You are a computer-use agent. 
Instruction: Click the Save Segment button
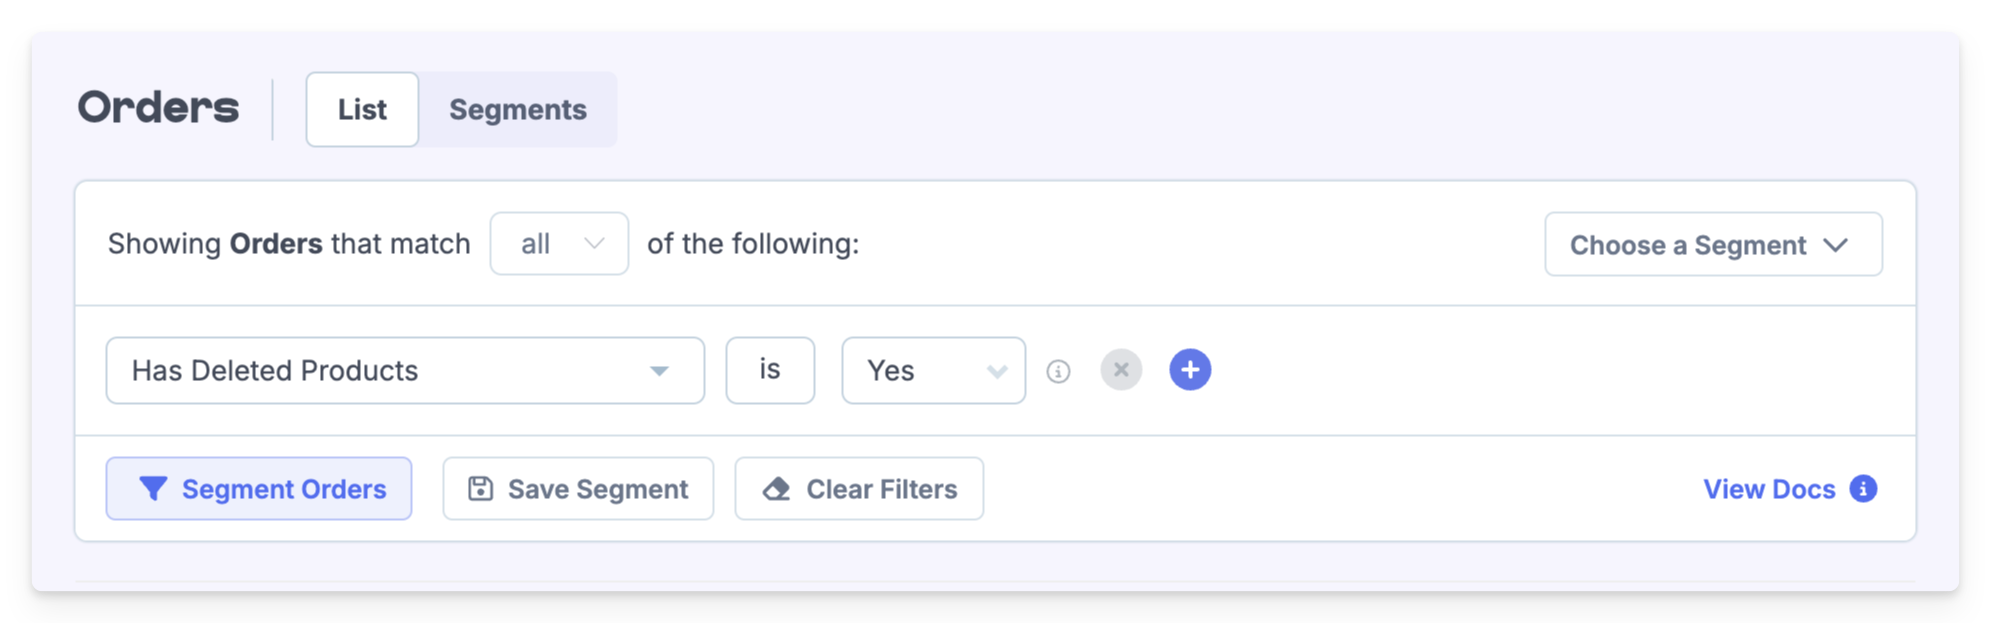point(578,488)
